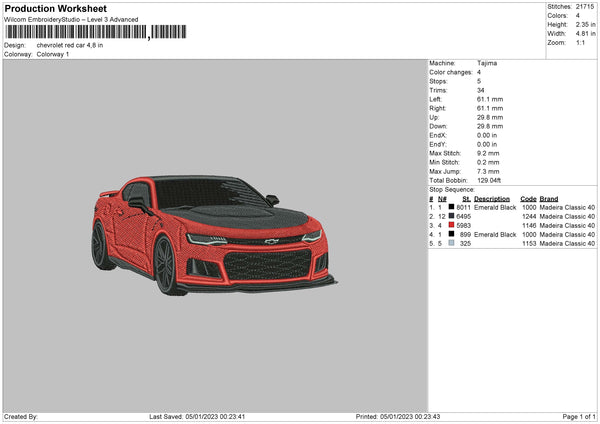Click 'Wilcom EmbroideryStudio – Level 3 Advanced' text
The width and height of the screenshot is (600, 424).
[71, 20]
